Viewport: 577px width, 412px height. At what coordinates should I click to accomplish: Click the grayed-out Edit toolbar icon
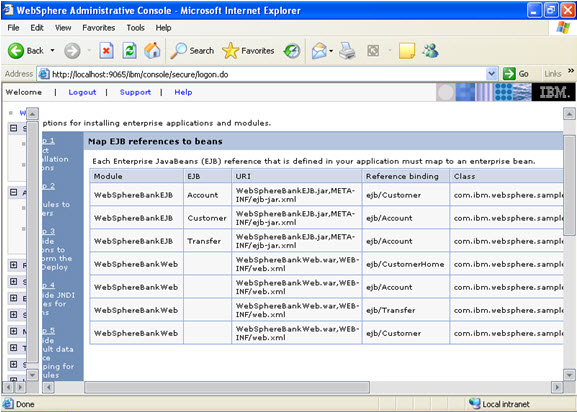point(373,51)
